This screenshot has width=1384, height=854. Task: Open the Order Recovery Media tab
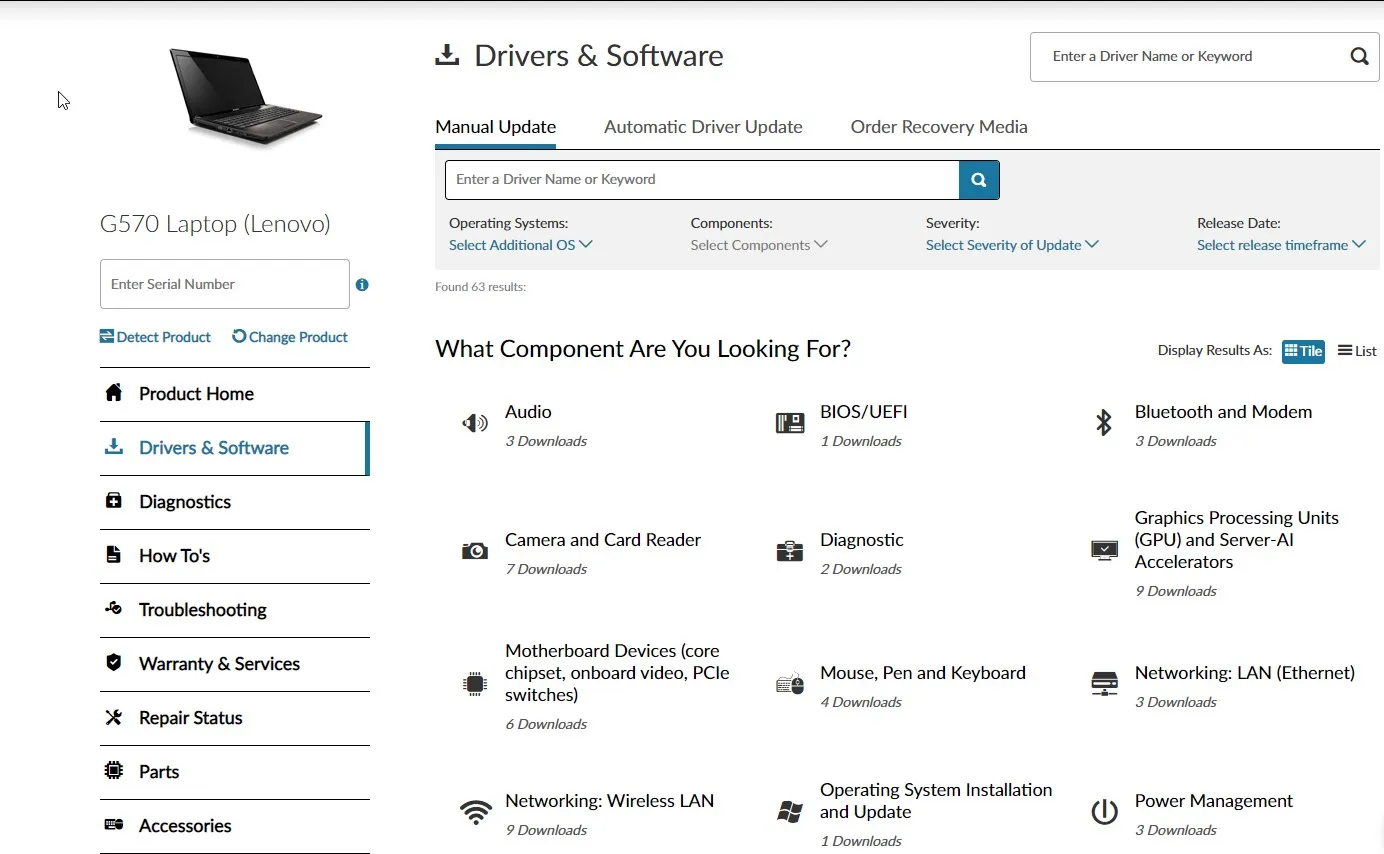click(x=939, y=127)
